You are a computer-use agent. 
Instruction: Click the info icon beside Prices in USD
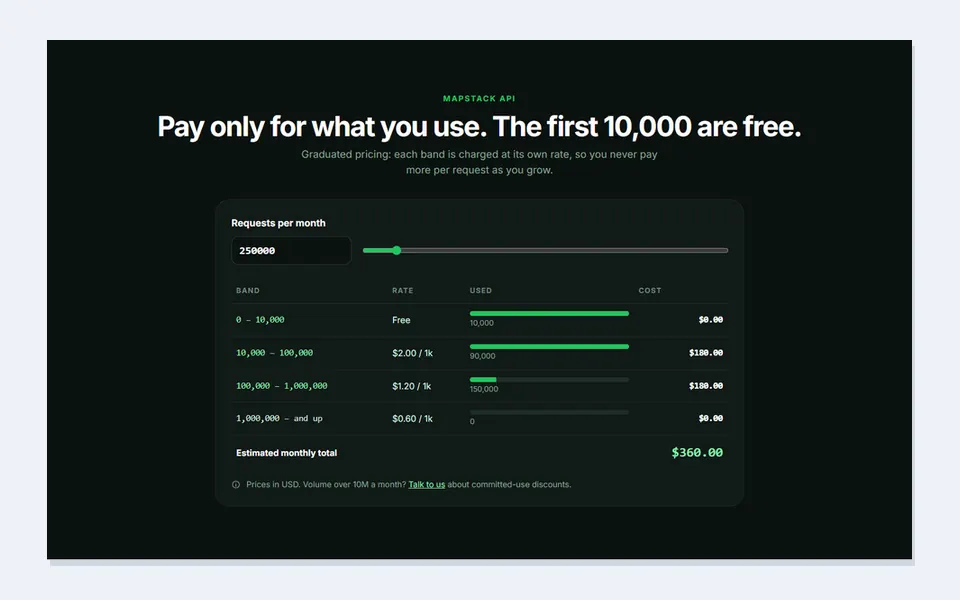pos(236,484)
